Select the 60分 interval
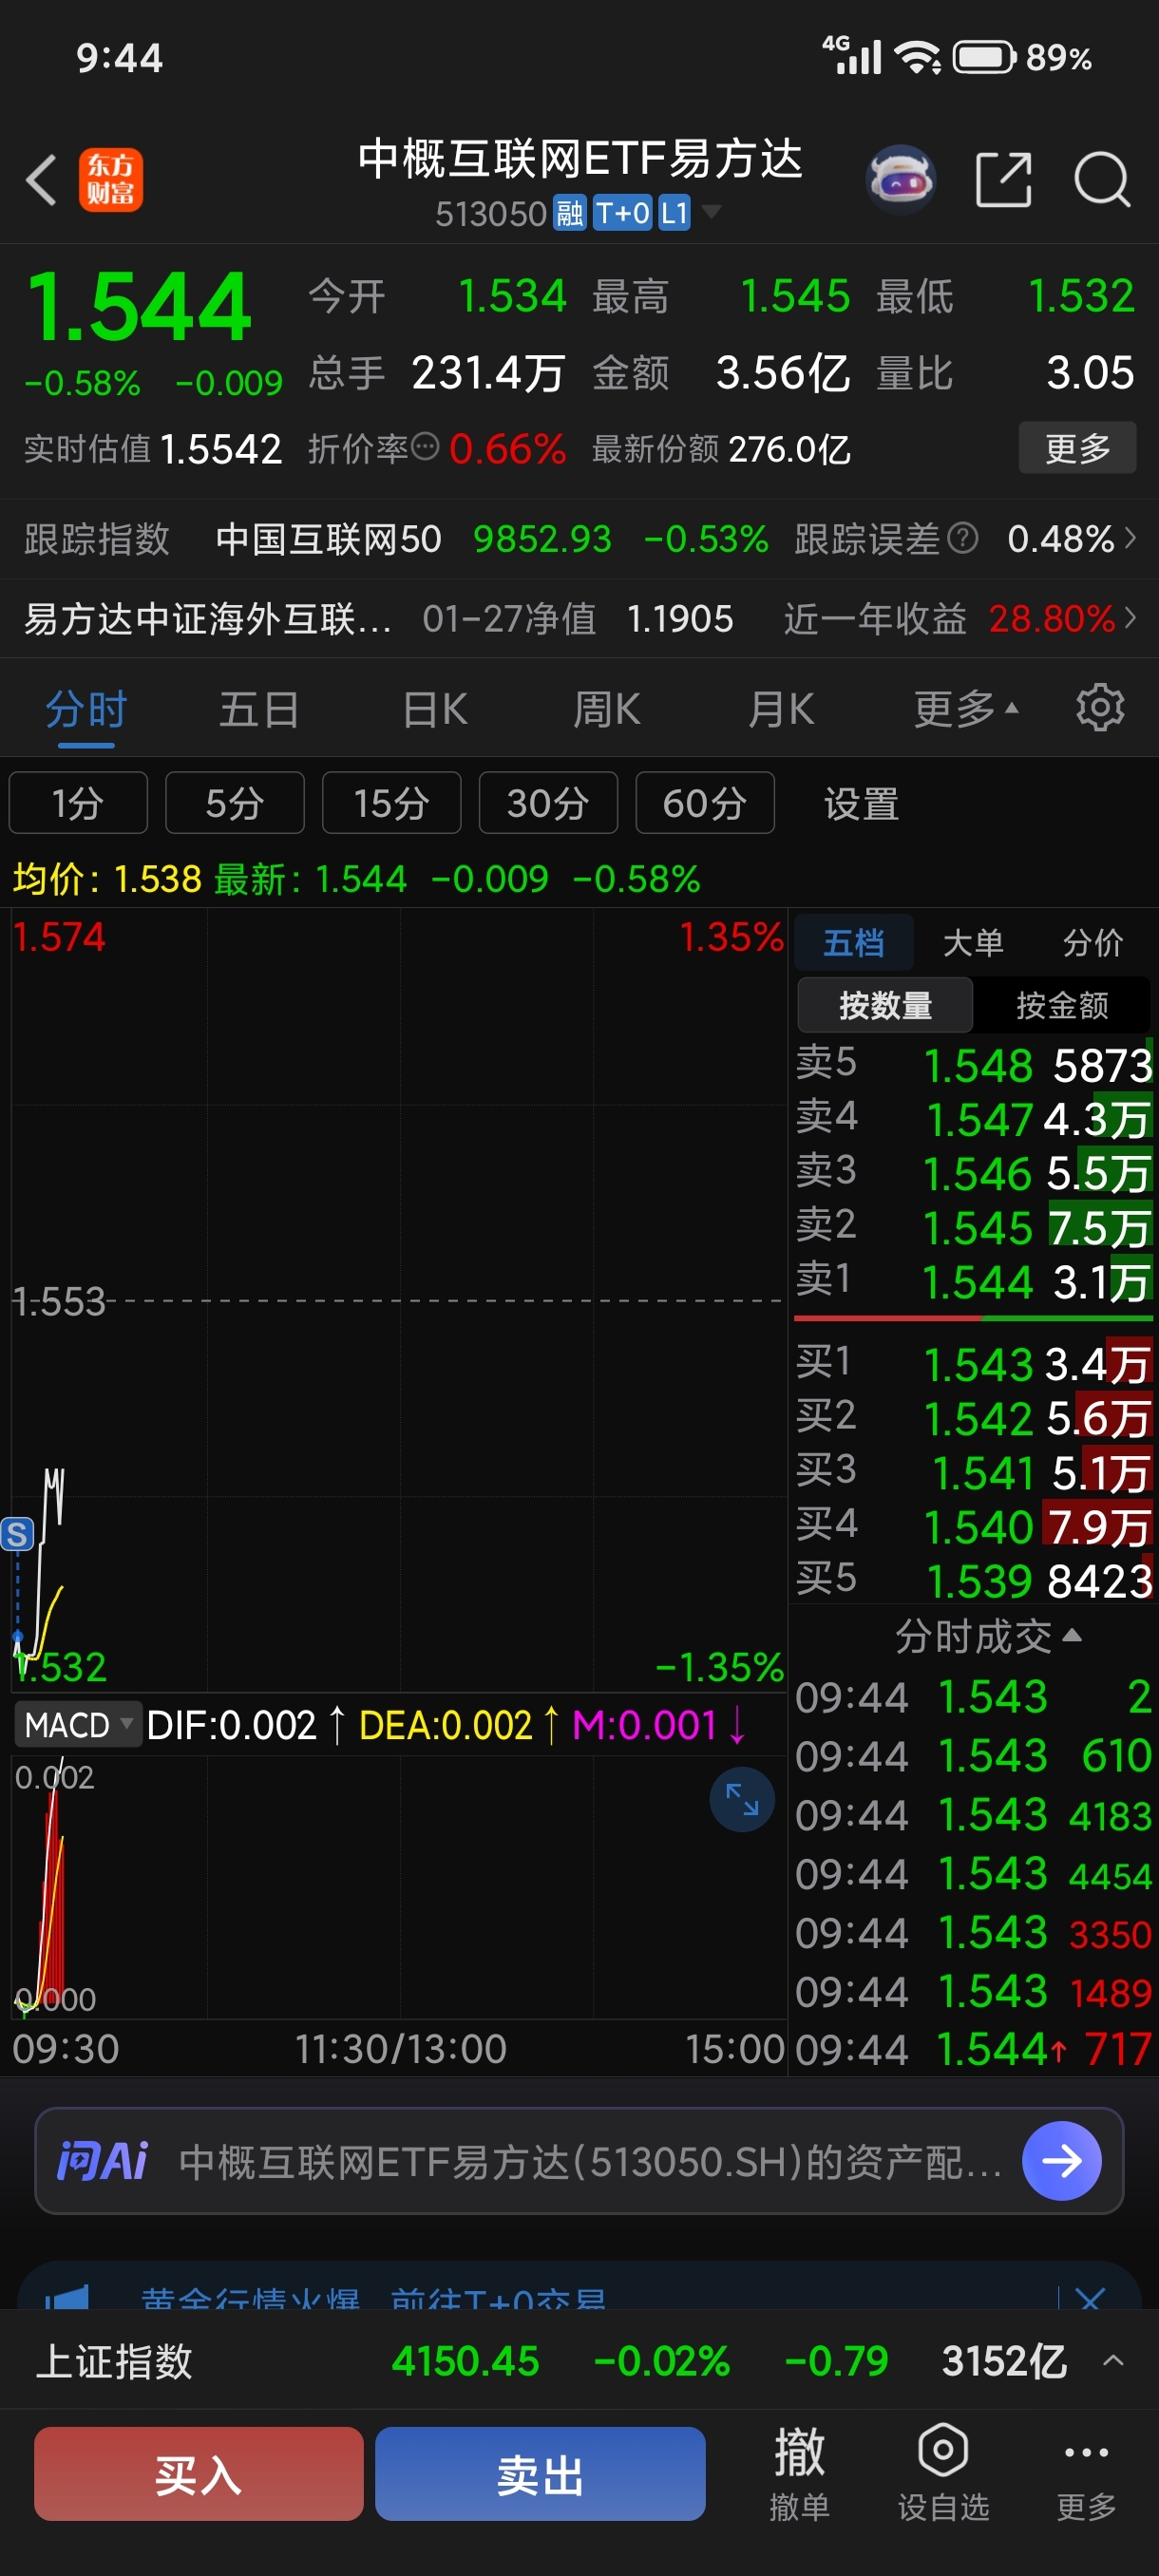 (705, 802)
